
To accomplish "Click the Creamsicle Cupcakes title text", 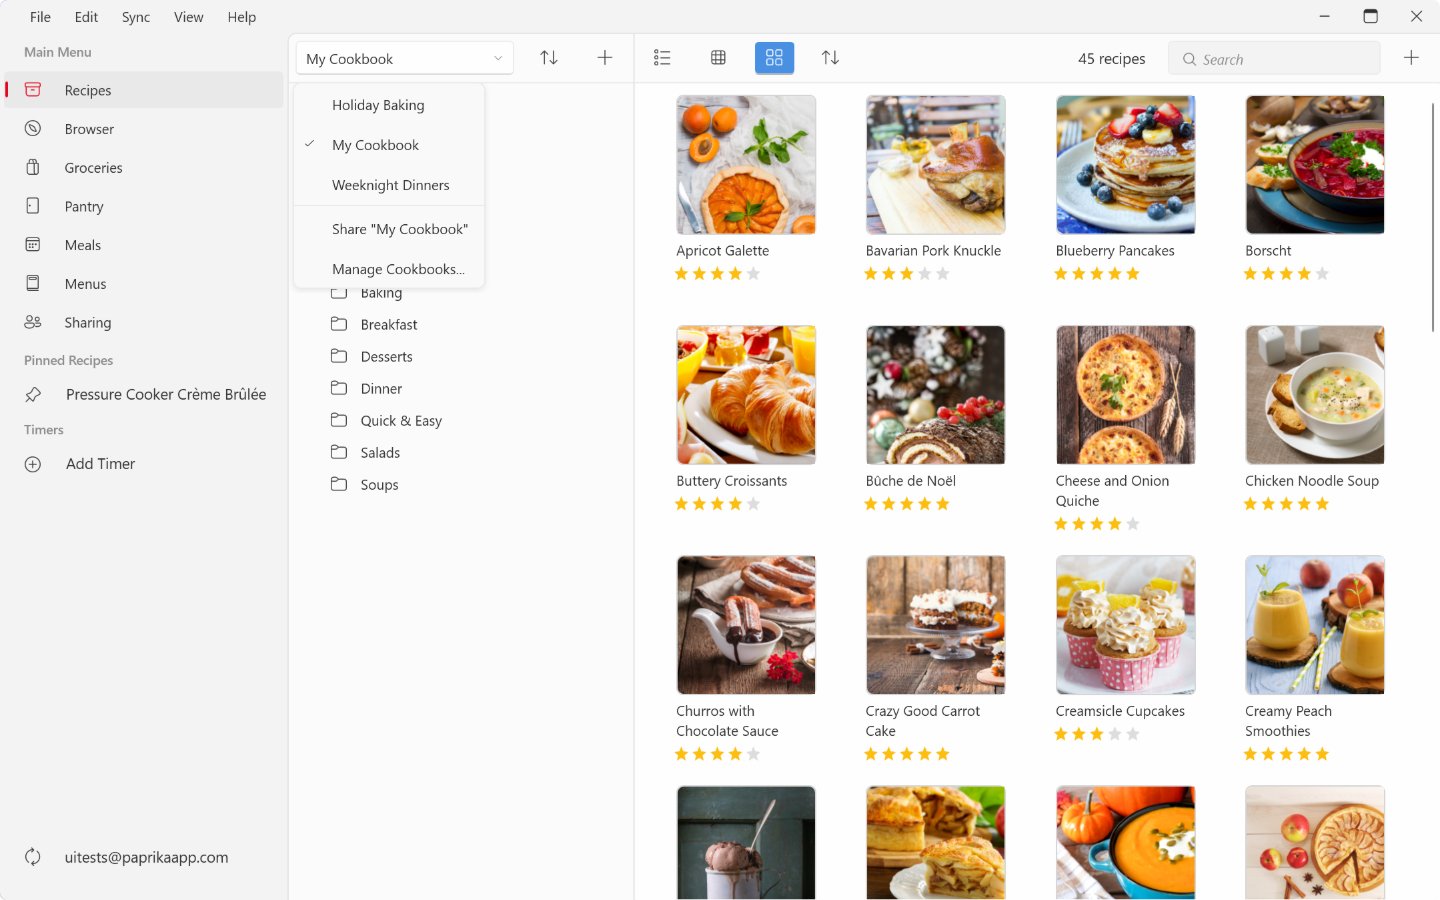I will click(x=1120, y=711).
